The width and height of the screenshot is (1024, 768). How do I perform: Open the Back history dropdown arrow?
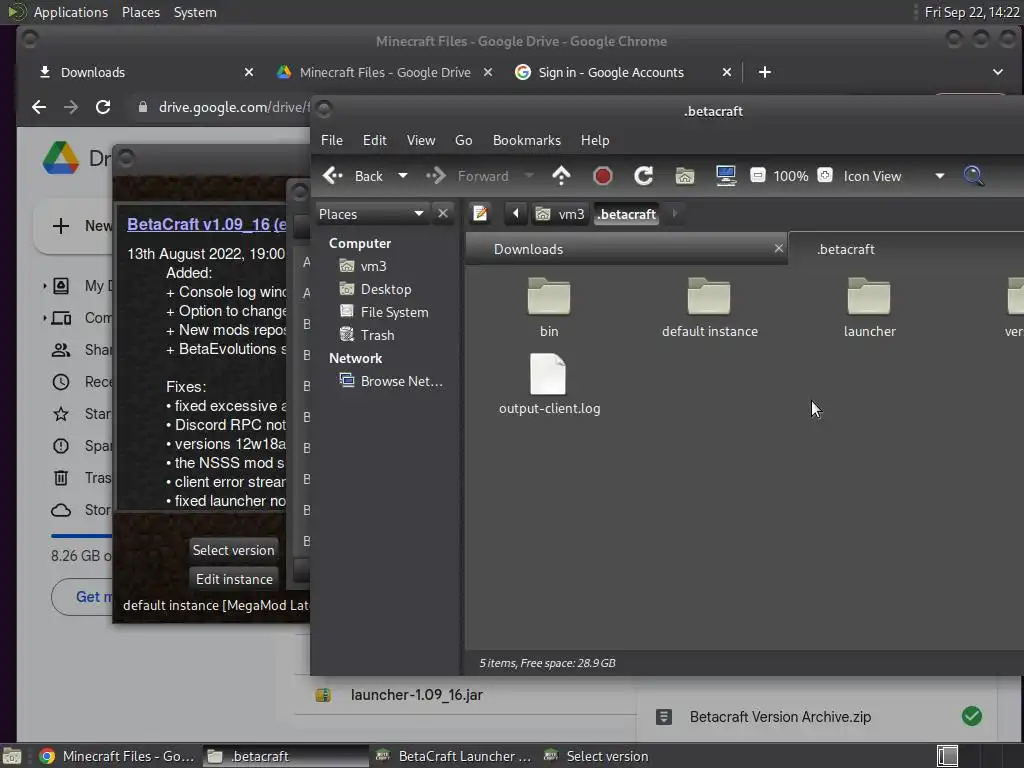pos(403,176)
